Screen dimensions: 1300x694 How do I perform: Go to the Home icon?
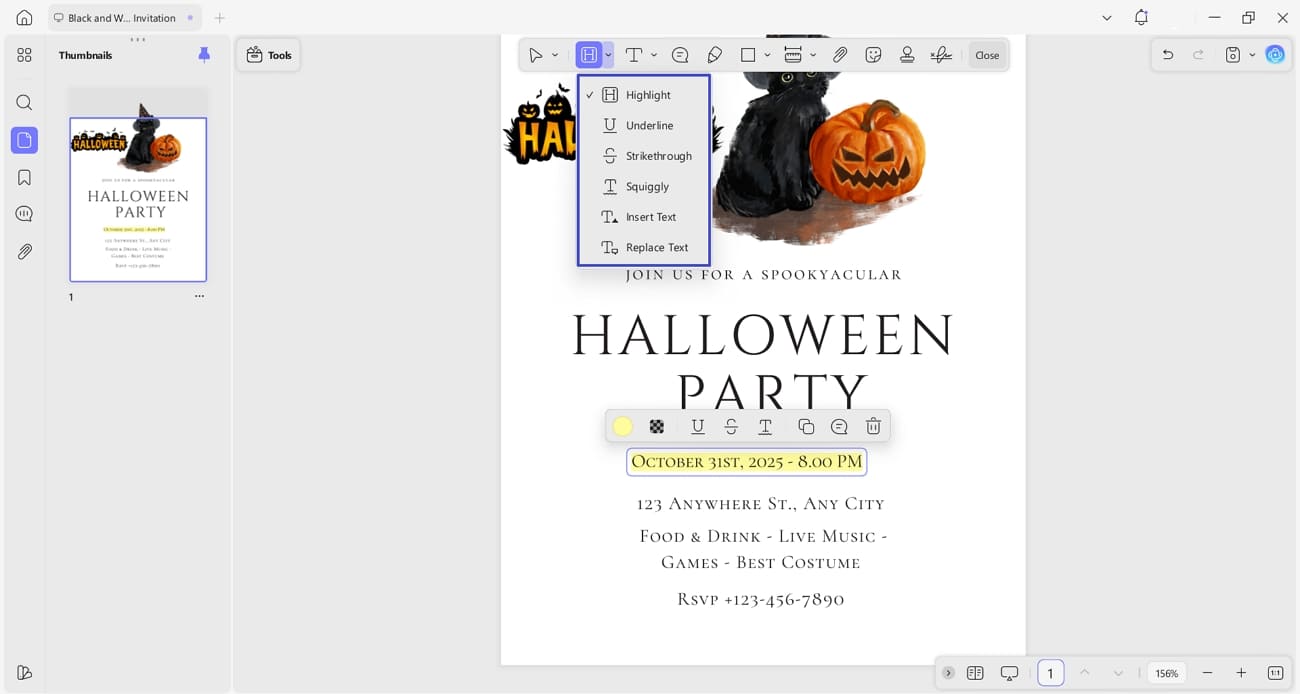[x=24, y=18]
